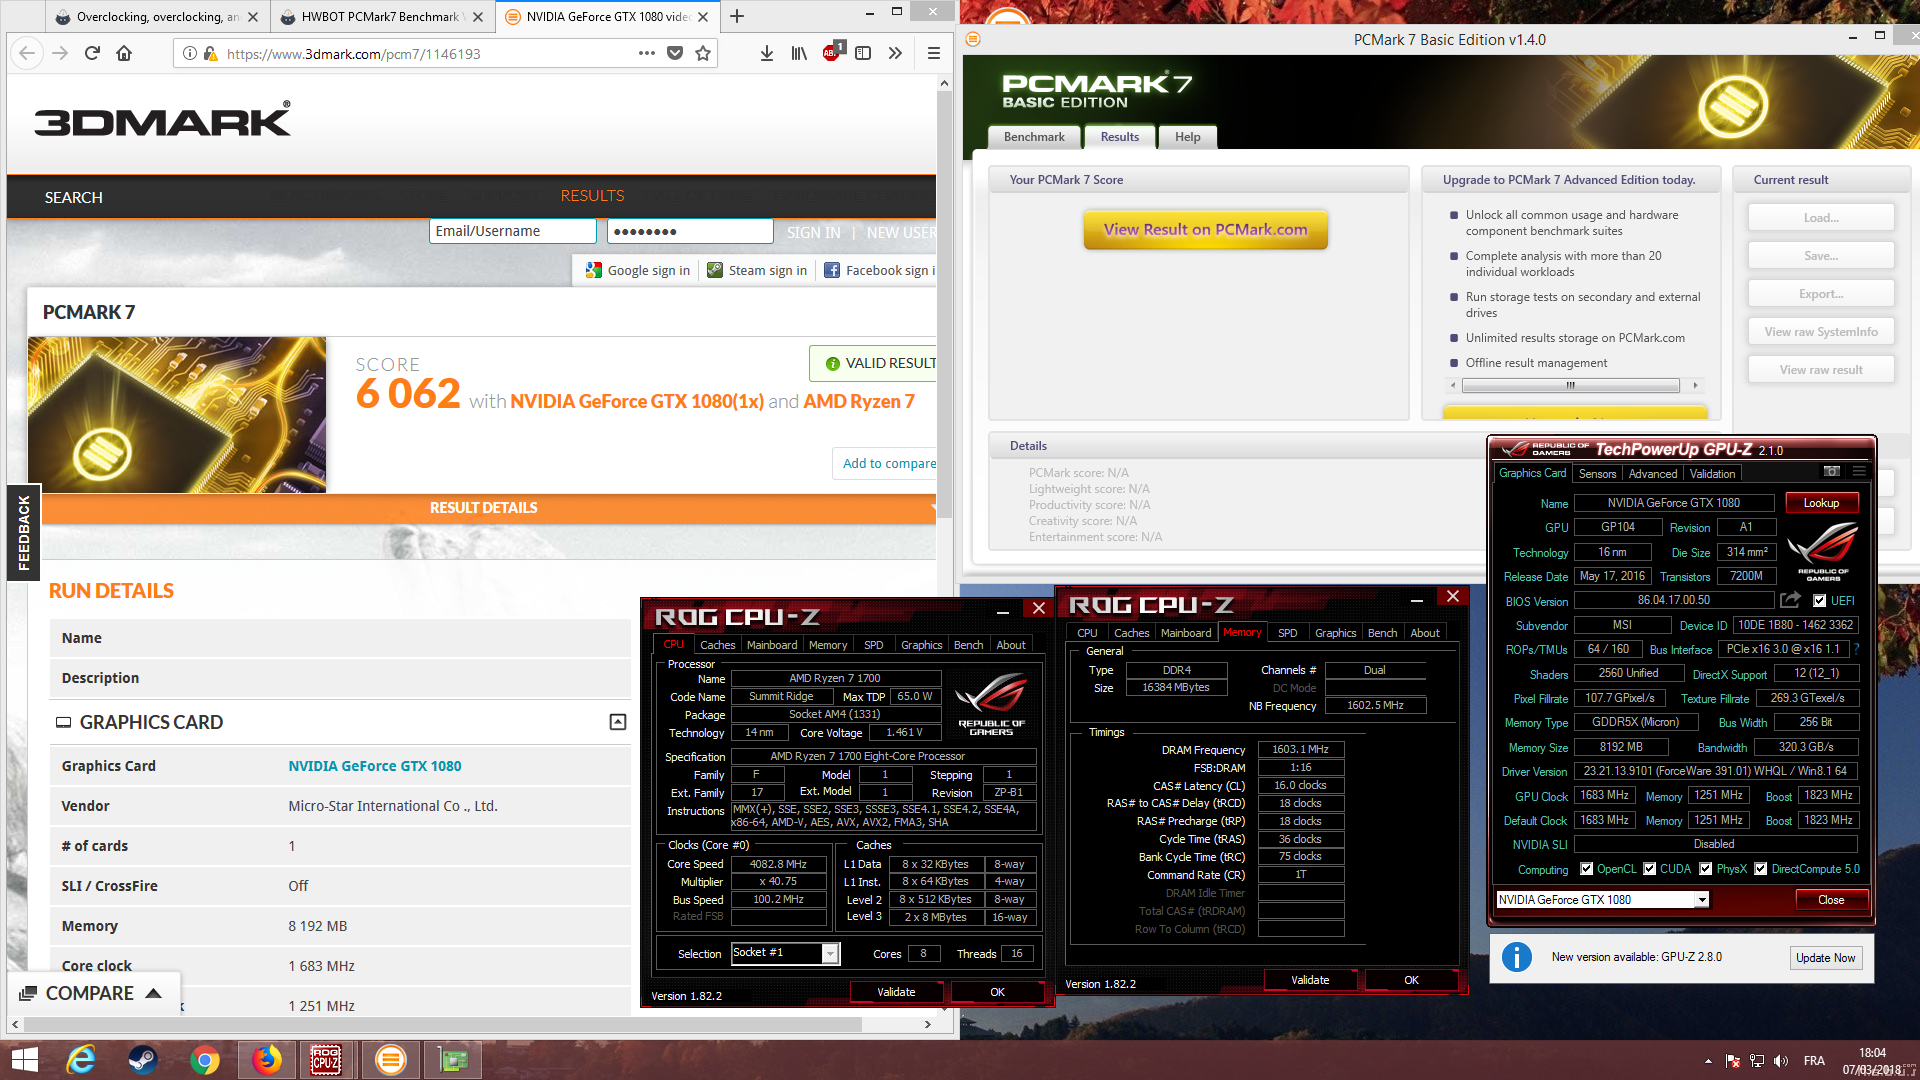Click Validate in left CPU-Z window
Image resolution: width=1920 pixels, height=1080 pixels.
click(x=896, y=992)
